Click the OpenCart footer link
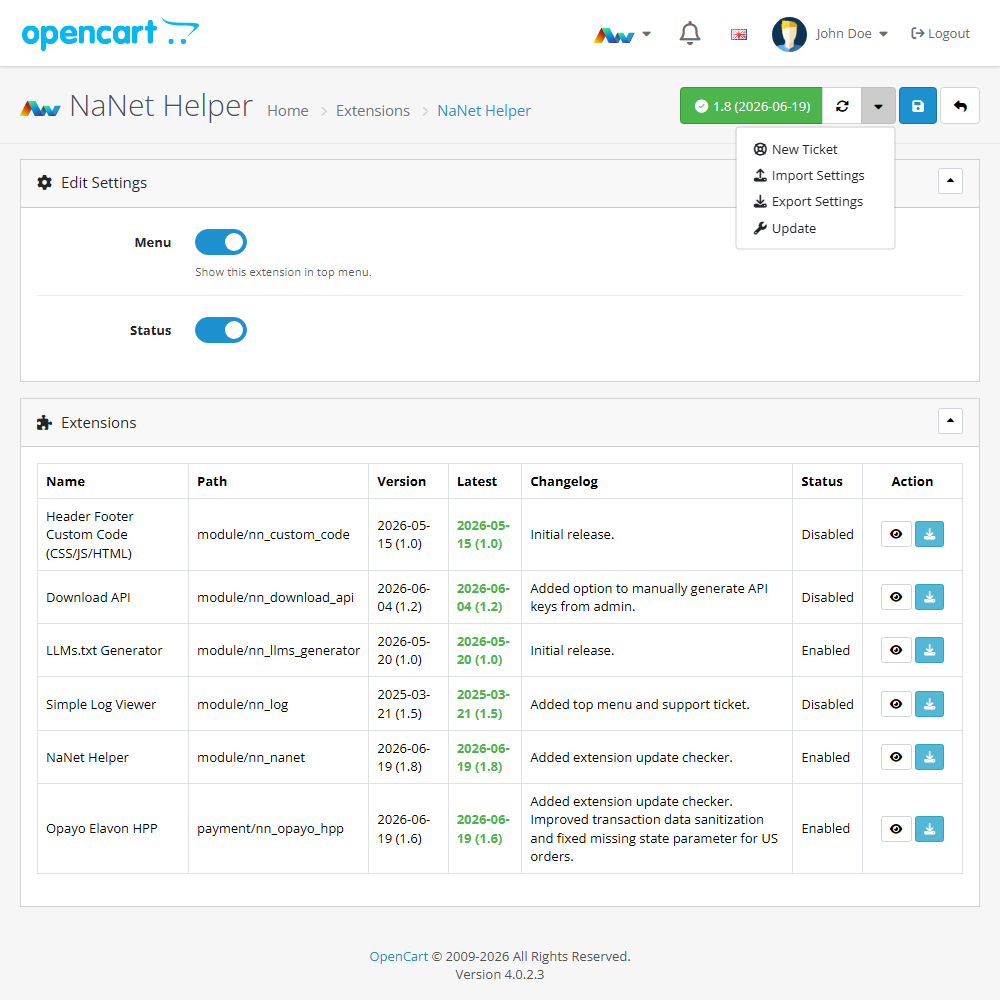 tap(399, 957)
